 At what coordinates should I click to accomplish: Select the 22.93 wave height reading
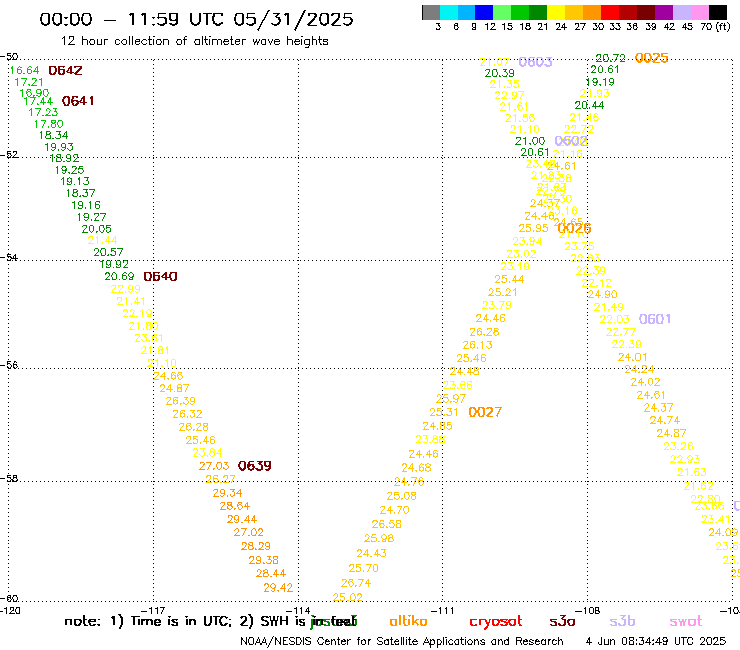point(685,459)
